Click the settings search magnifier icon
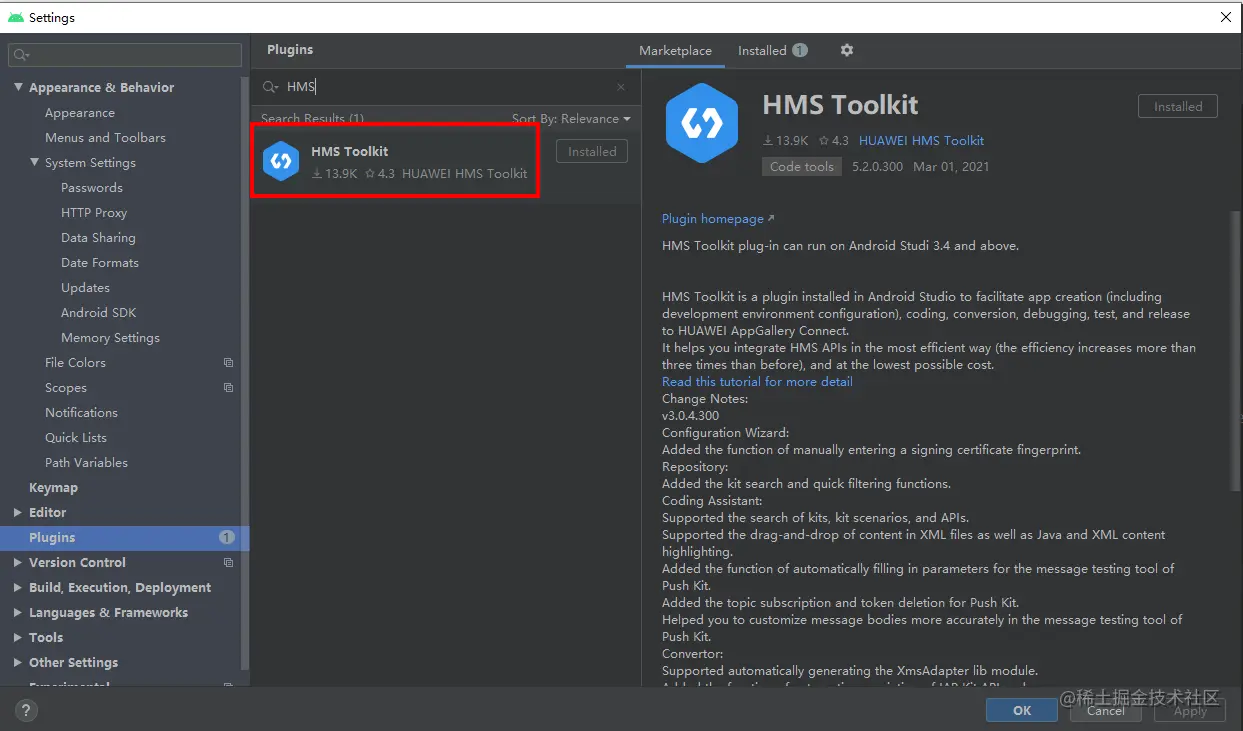Screen dimensions: 1243x731 pyautogui.click(x=21, y=55)
